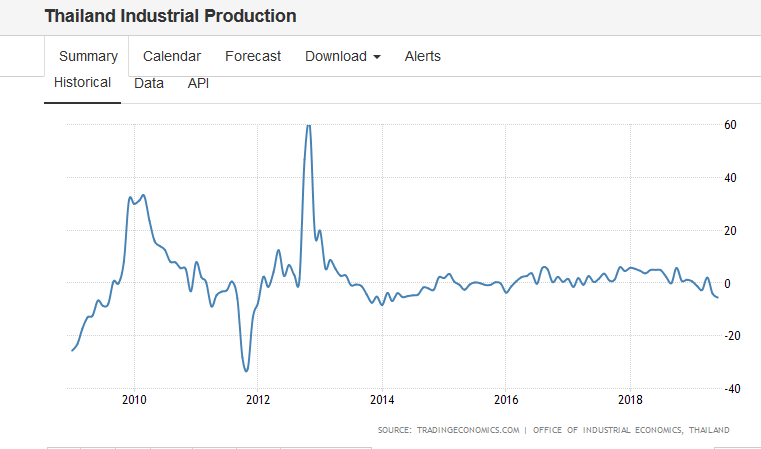Click the TRADINGECONOMICS.COM source text
This screenshot has width=761, height=449.
click(x=468, y=430)
